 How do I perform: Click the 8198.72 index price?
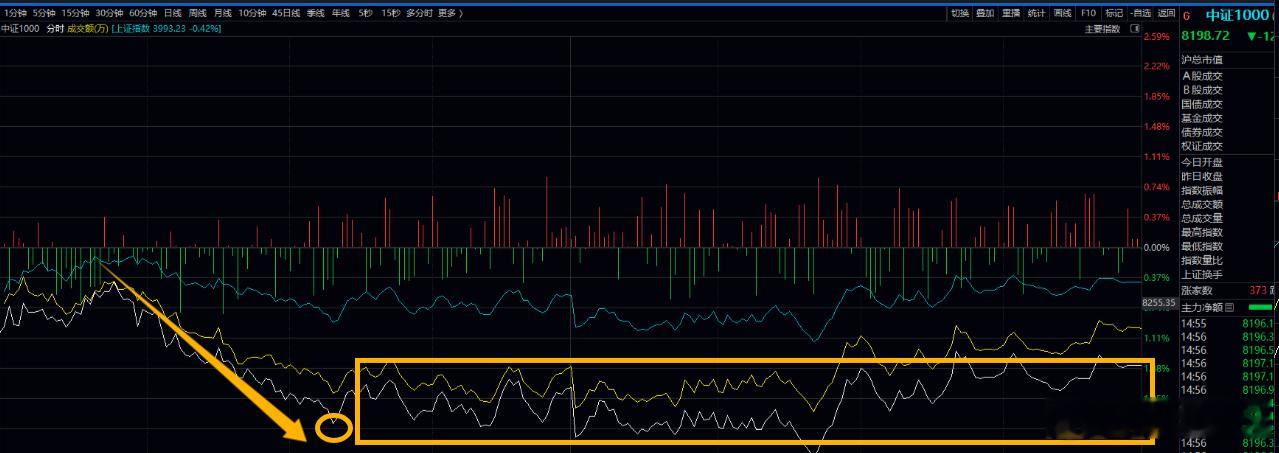[x=1204, y=36]
